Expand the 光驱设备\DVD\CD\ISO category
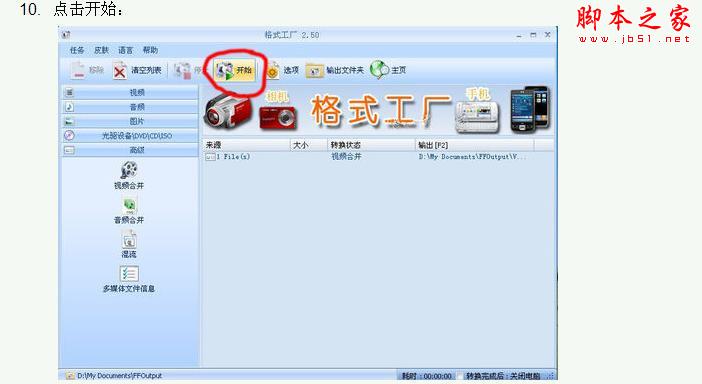Screen dimensions: 702x384 tap(130, 136)
